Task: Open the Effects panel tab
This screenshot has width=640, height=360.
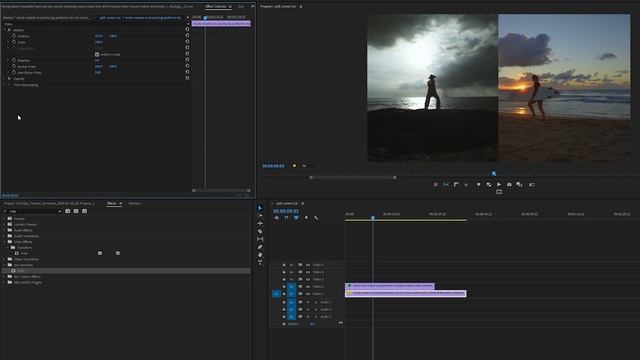Action: [x=111, y=203]
